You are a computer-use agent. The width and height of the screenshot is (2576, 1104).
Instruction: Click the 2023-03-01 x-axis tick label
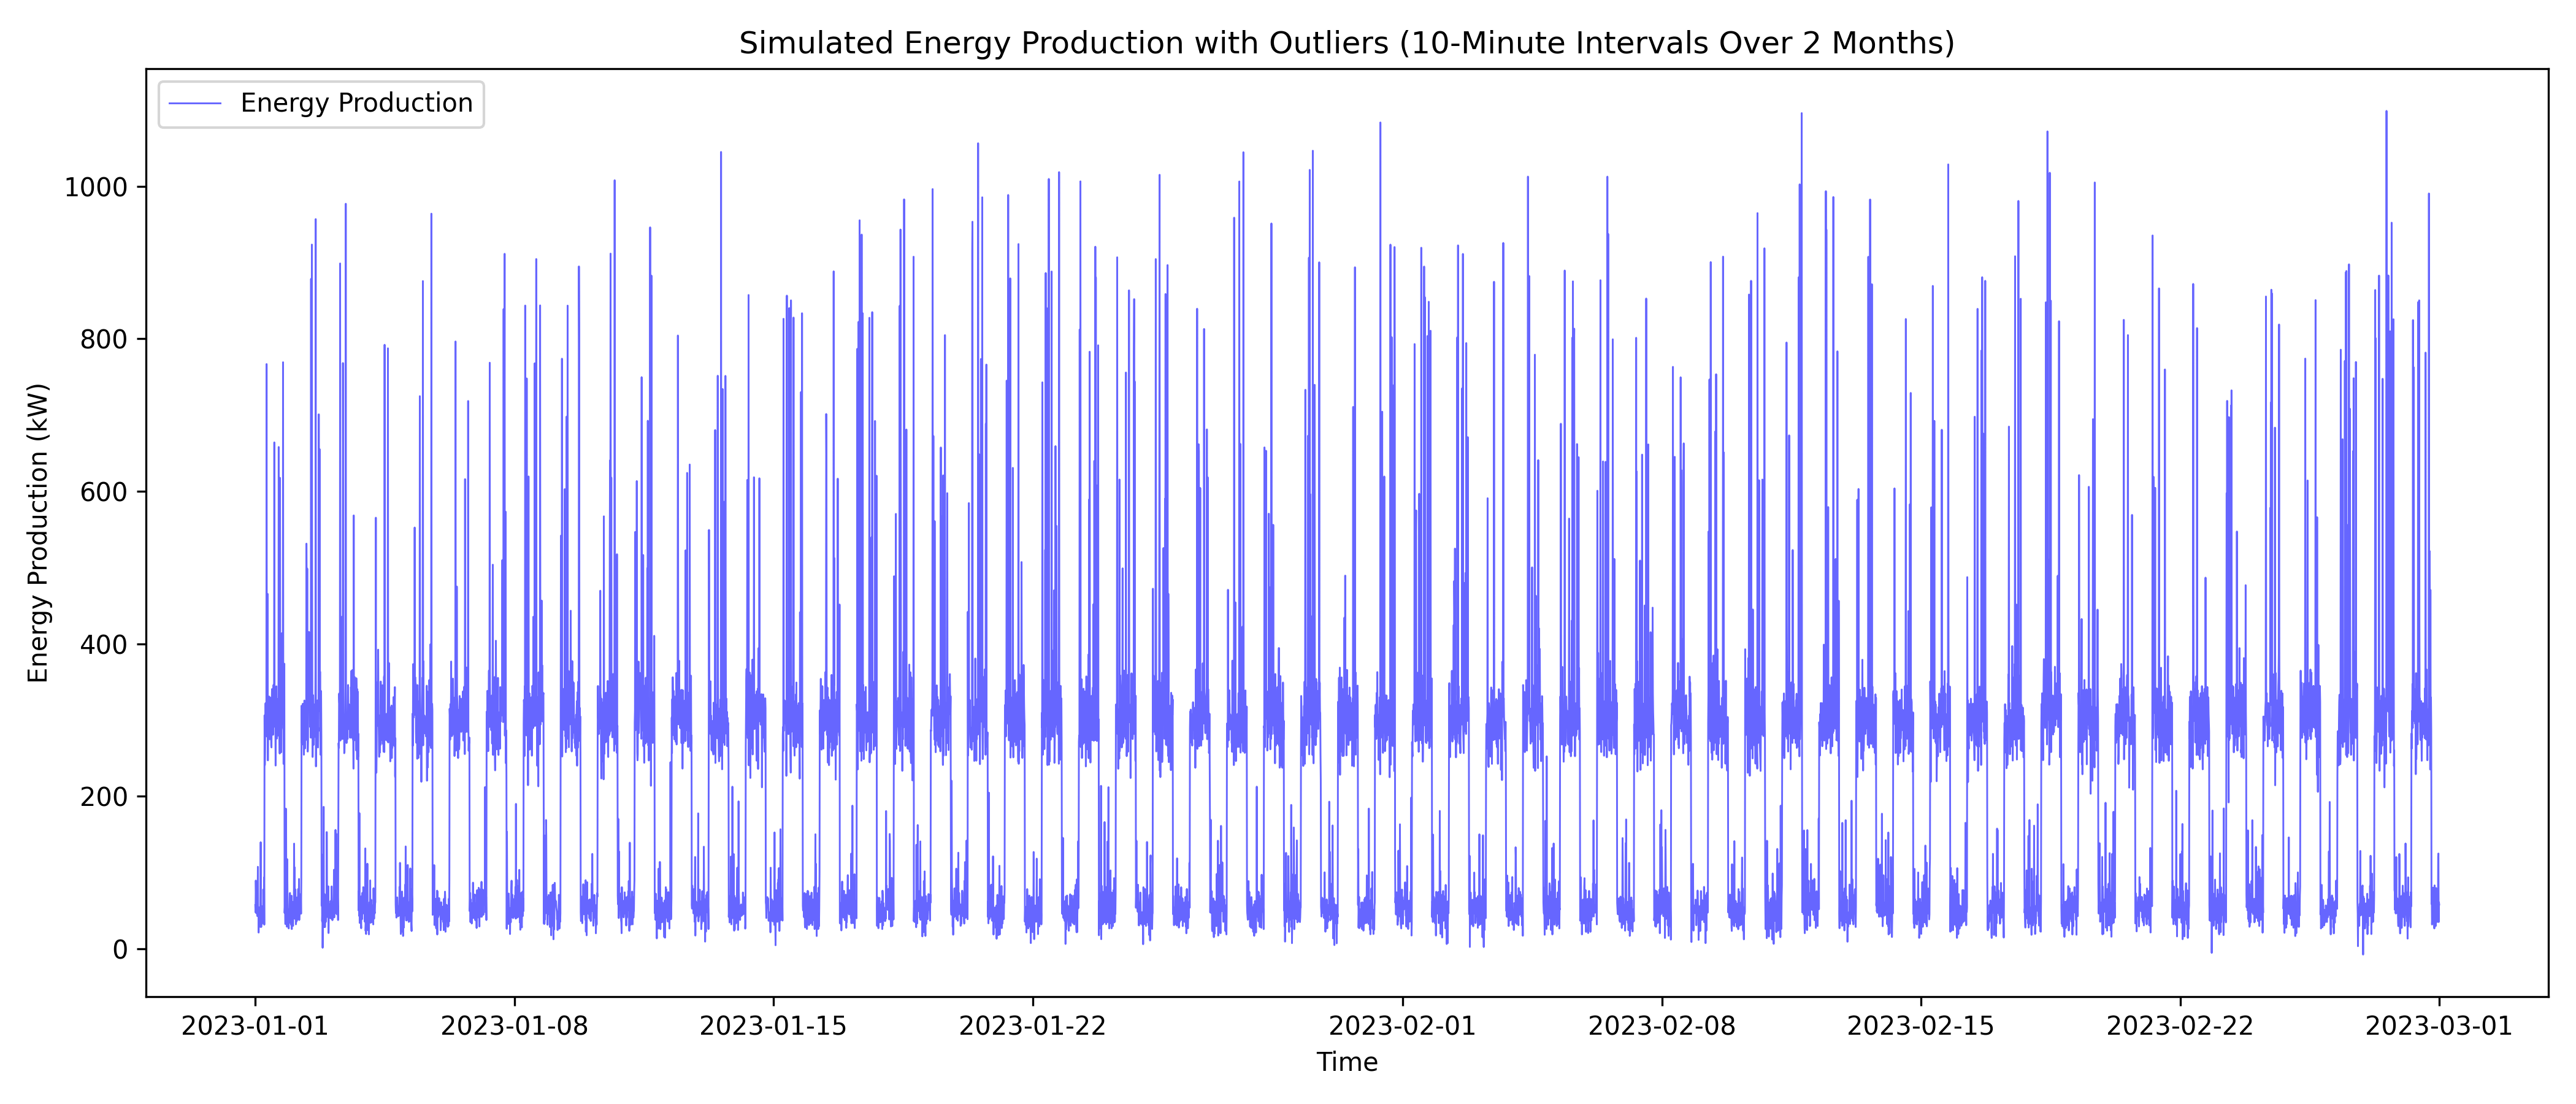click(2438, 1026)
